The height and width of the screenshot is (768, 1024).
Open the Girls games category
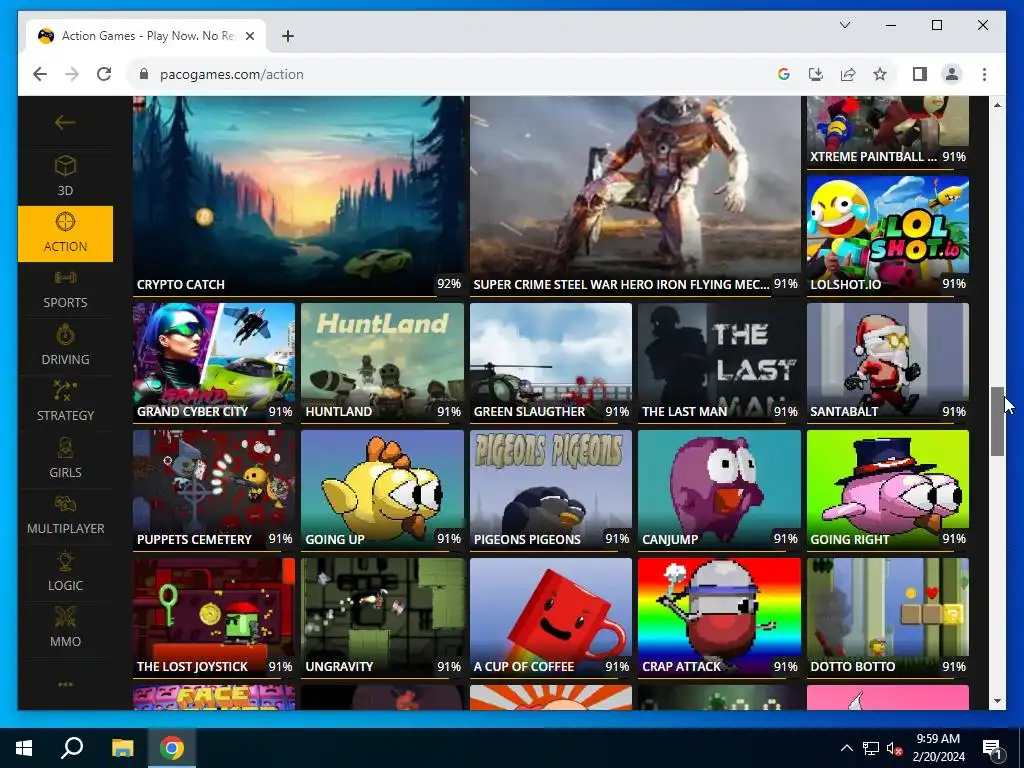click(x=65, y=459)
